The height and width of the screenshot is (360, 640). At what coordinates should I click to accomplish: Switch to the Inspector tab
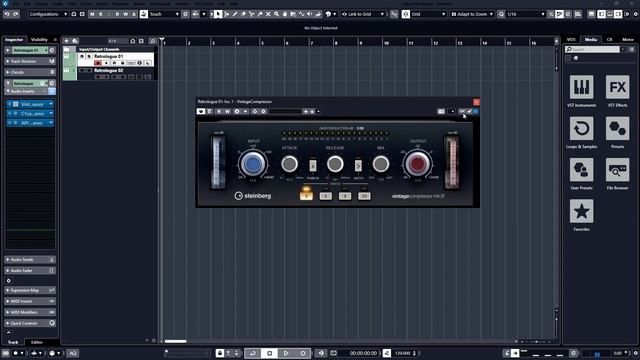14,40
